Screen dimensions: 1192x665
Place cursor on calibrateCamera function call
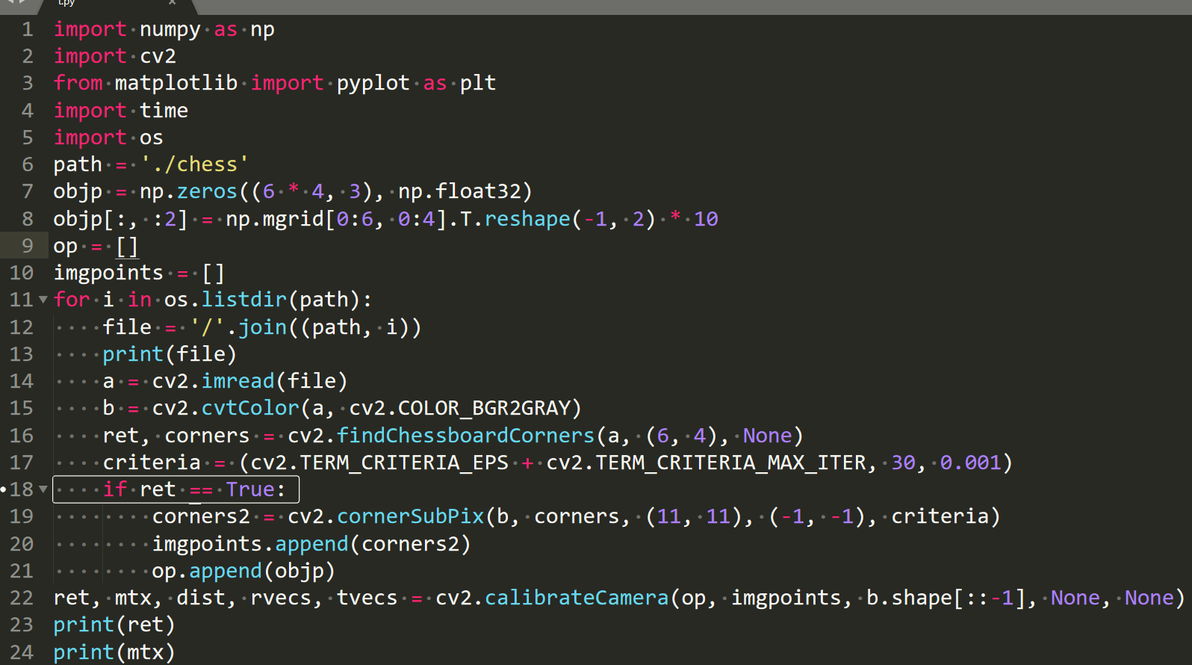[577, 598]
